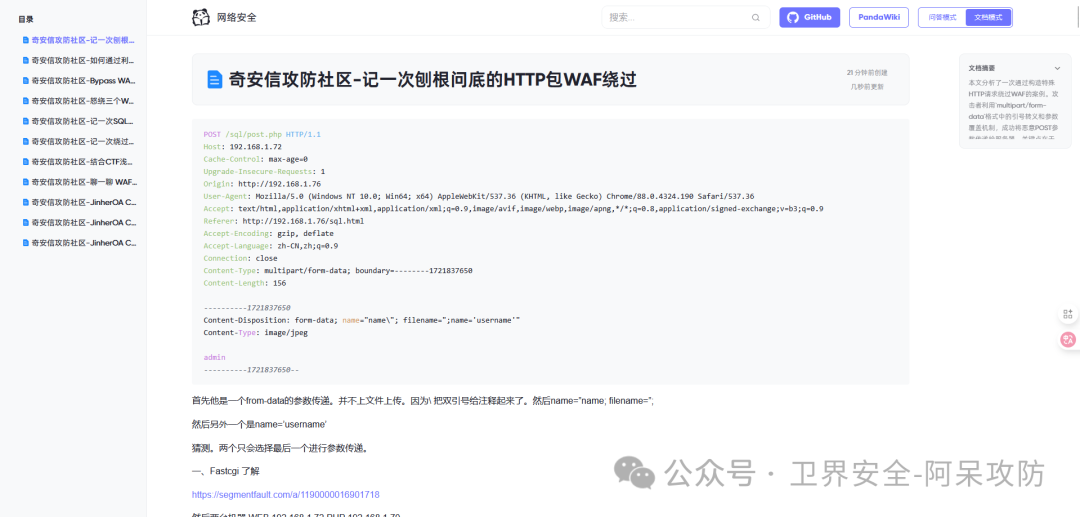The image size is (1080, 517).
Task: Click the paragraph starting 猜测。两个只会选择
Action: 280,448
